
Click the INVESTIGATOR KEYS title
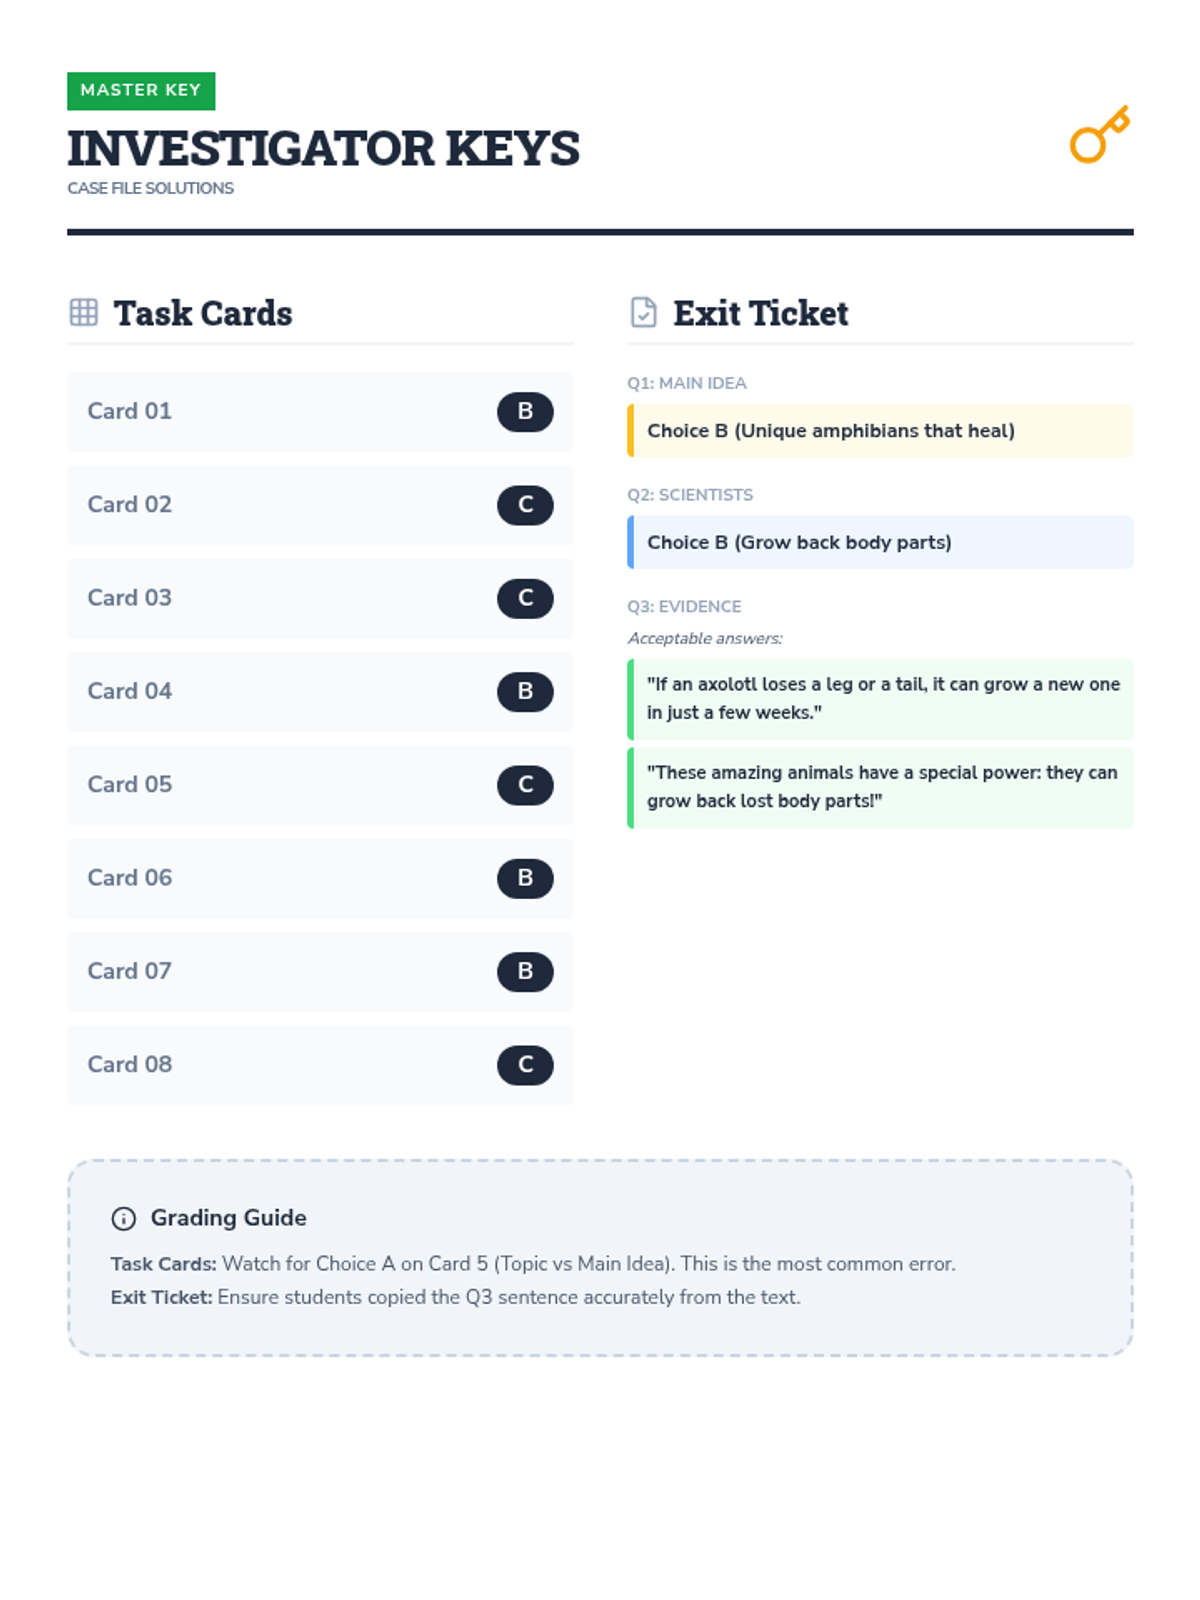(323, 149)
